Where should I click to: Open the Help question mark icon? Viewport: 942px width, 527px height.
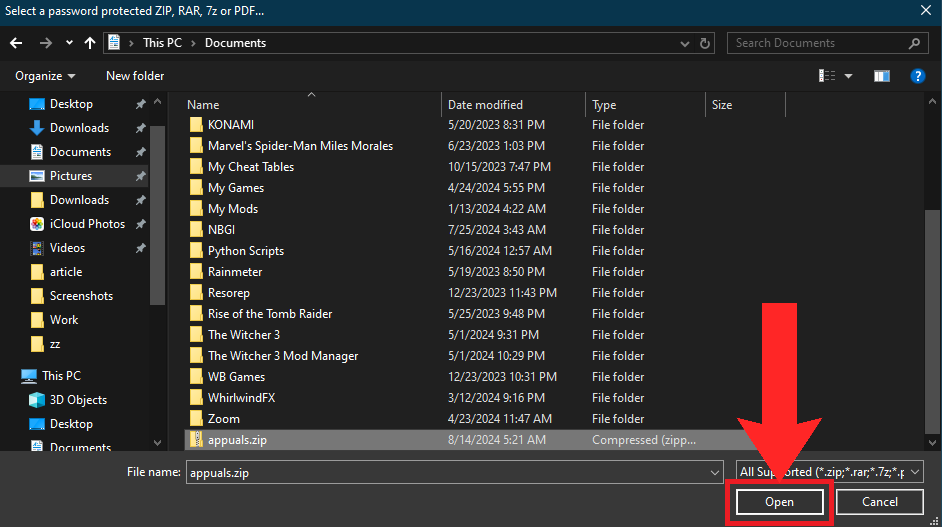coord(917,76)
